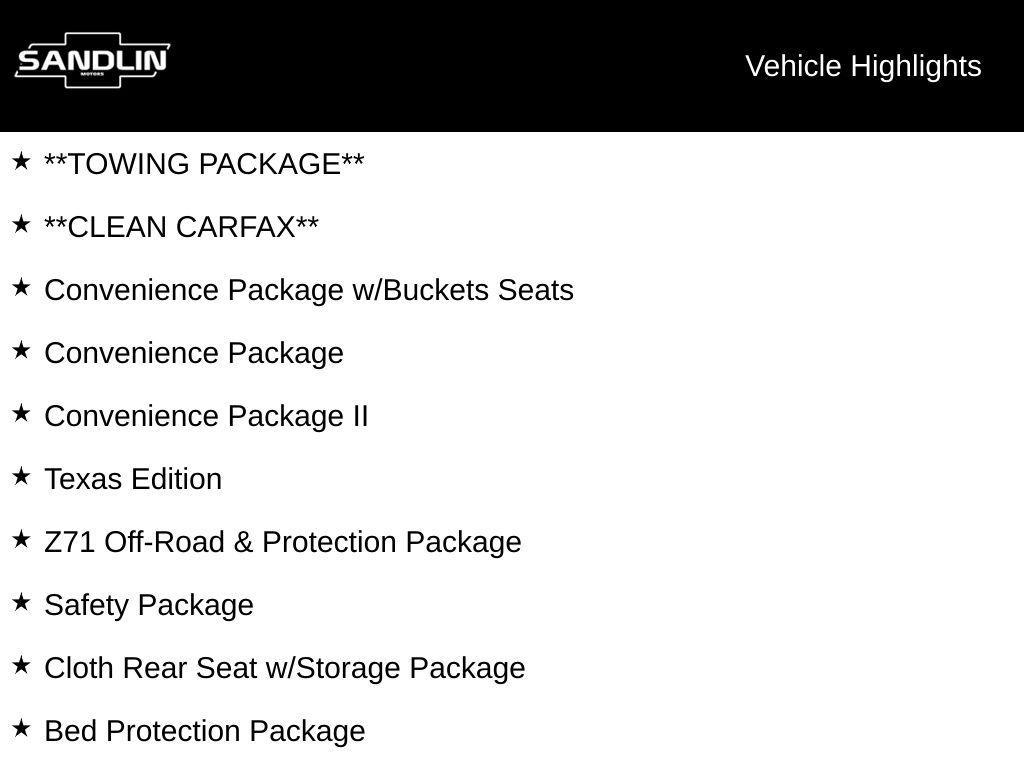Select Z71 Off-Road & Protection Package text

pyautogui.click(x=283, y=542)
